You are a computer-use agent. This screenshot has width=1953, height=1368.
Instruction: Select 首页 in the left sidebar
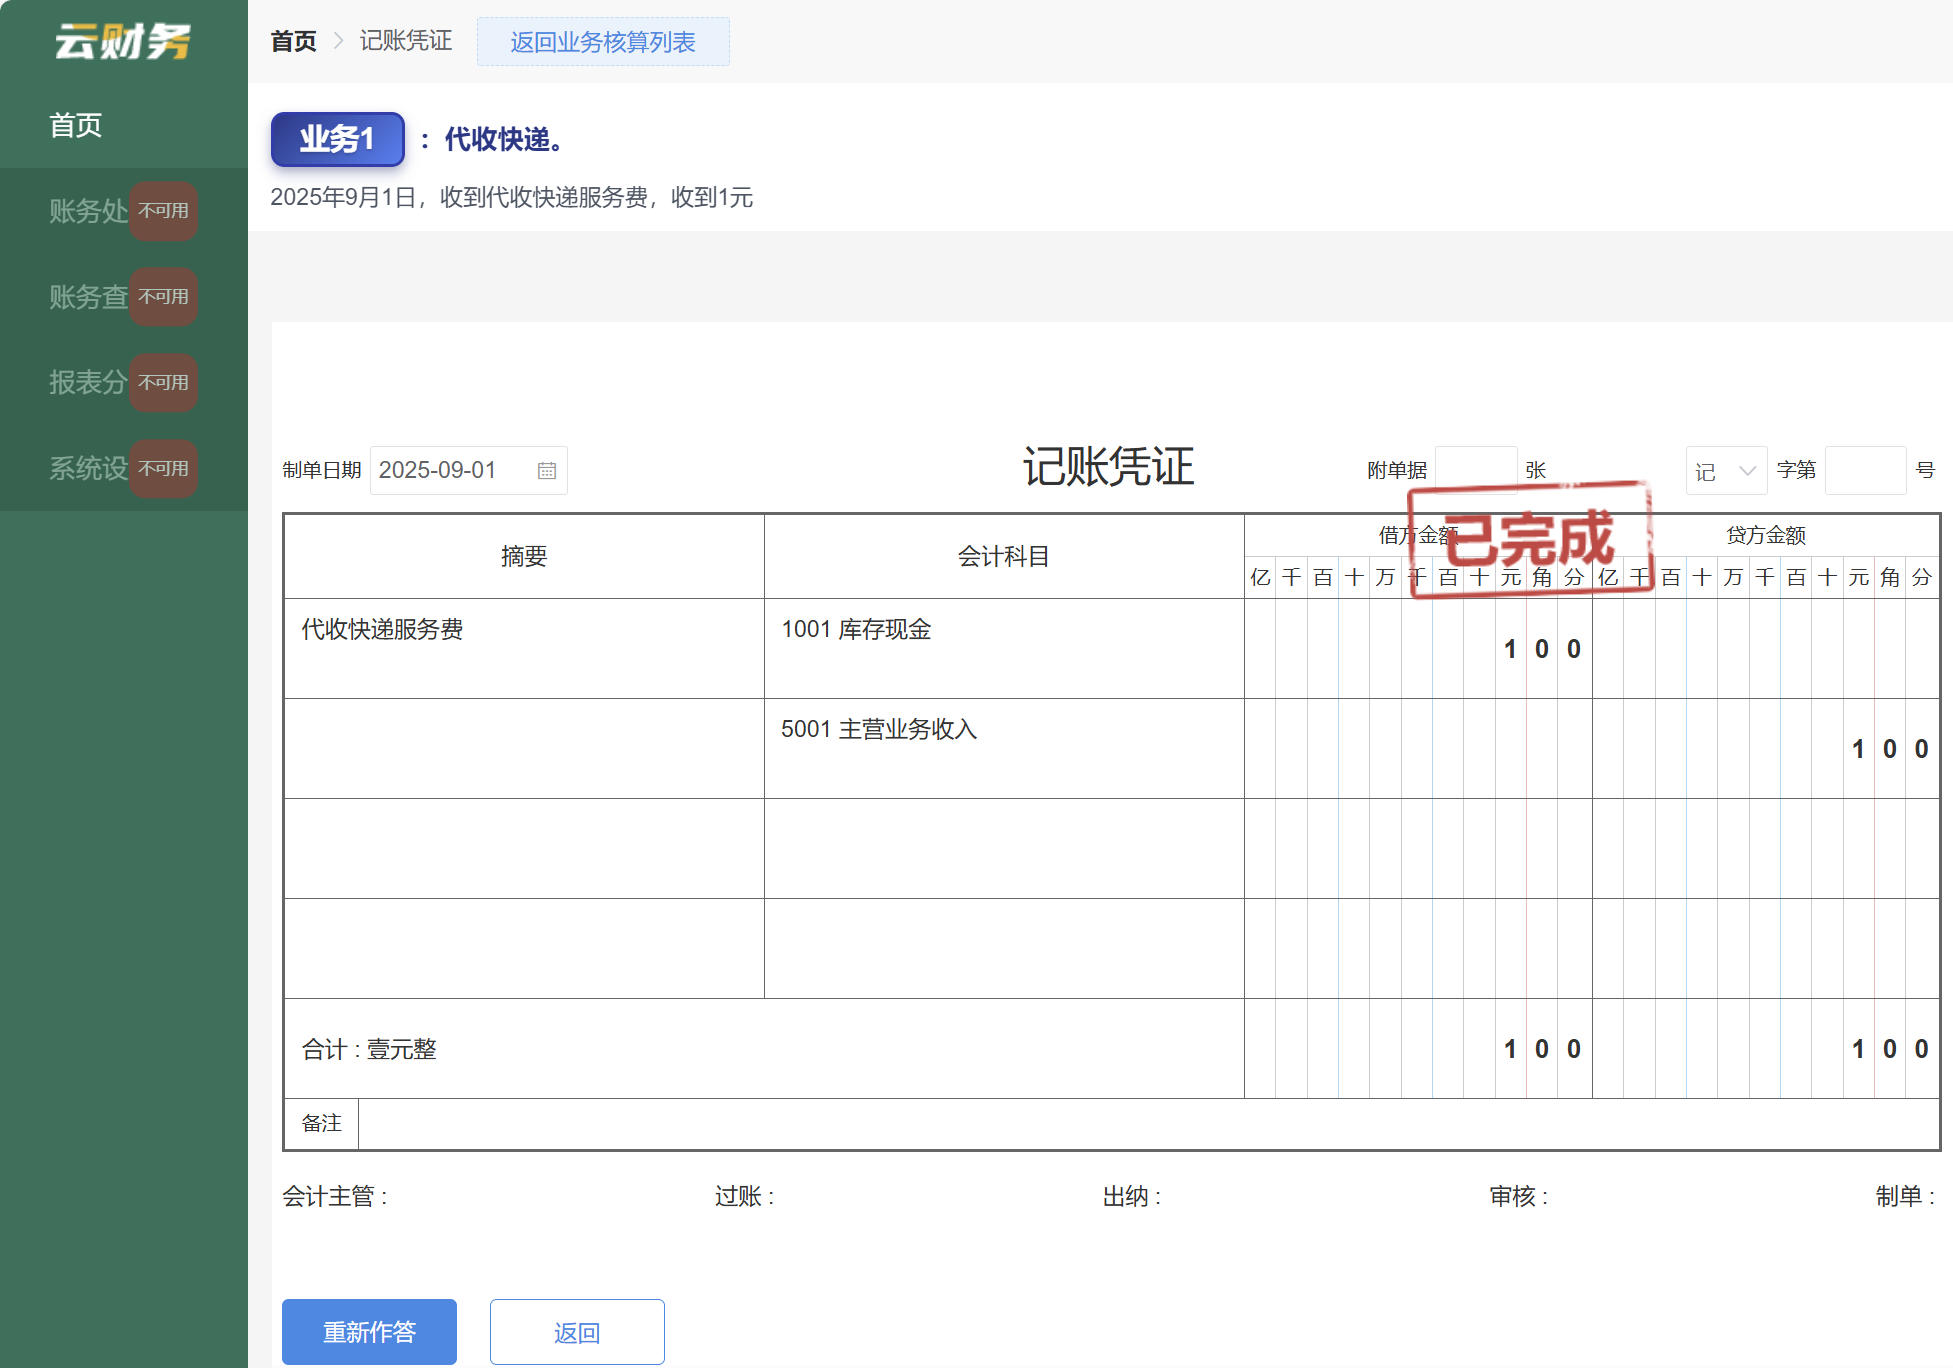point(75,124)
